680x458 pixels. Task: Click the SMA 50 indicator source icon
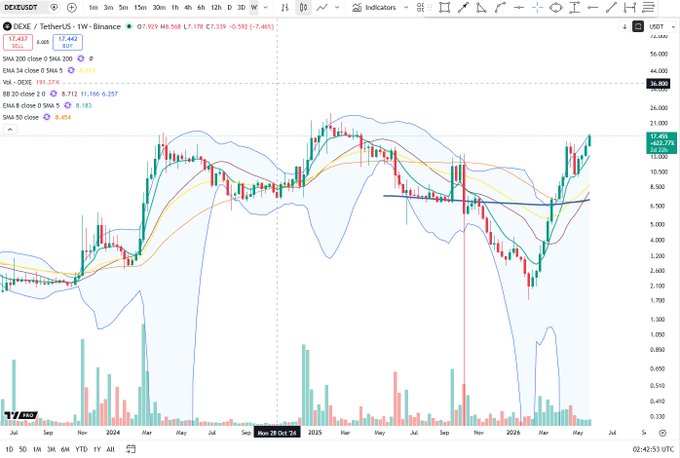[47, 117]
